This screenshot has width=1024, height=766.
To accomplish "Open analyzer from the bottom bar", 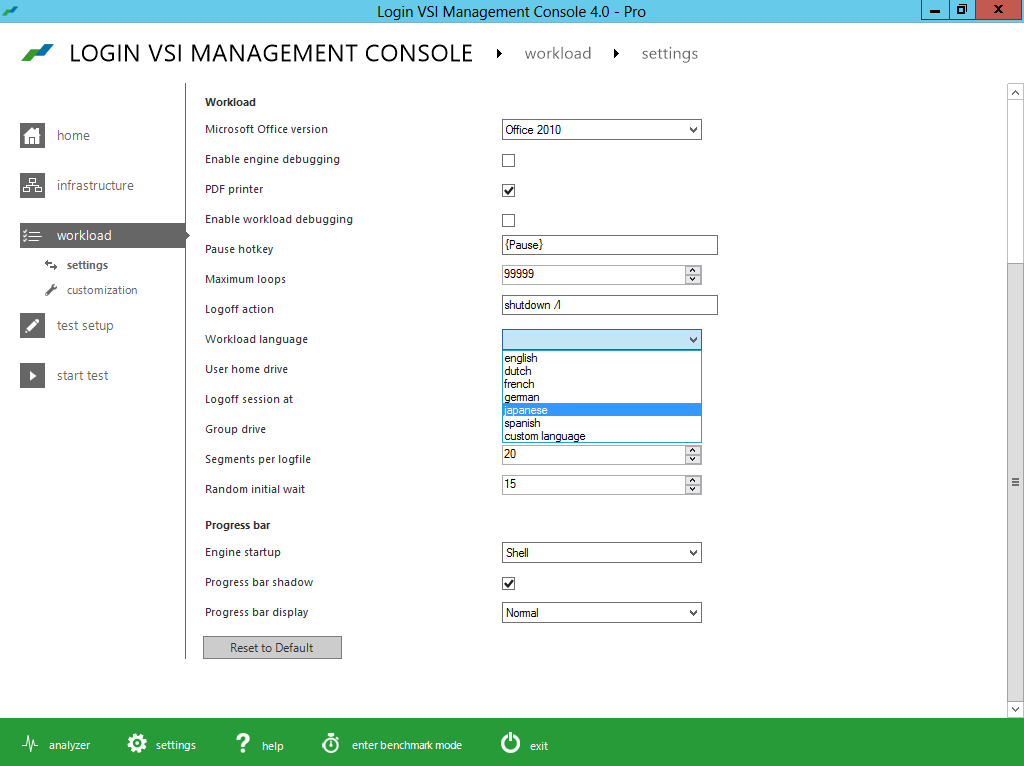I will 31,745.
